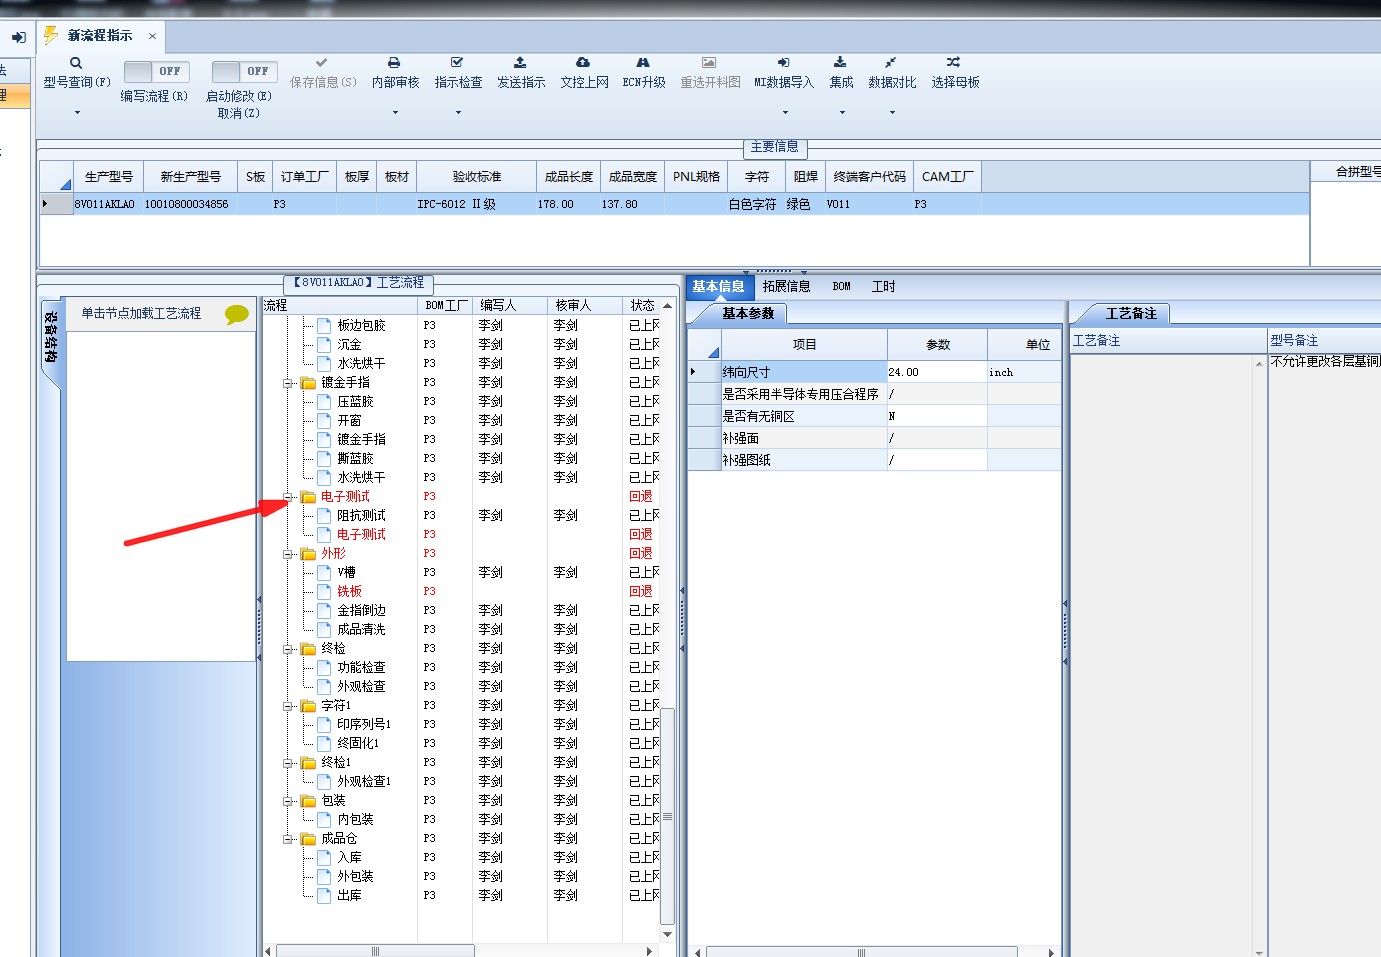
Task: Click the 终检 folder icon
Action: coord(309,649)
